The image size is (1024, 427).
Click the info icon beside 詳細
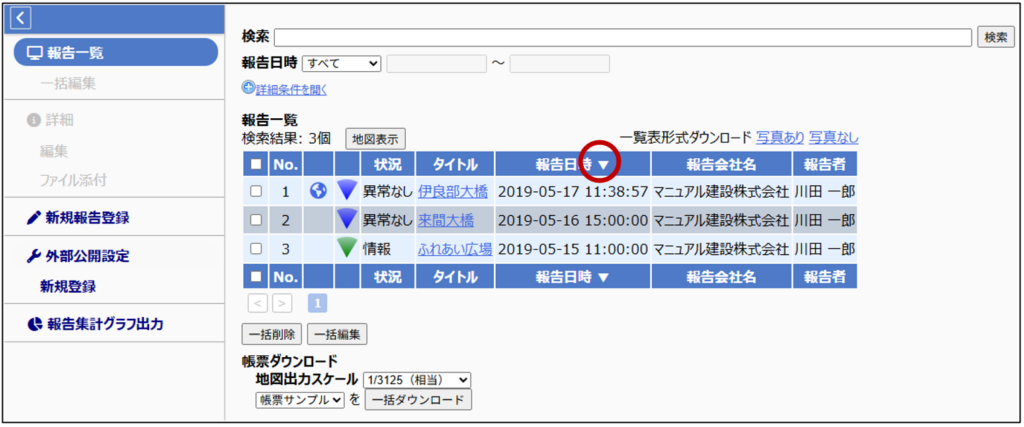pos(32,120)
